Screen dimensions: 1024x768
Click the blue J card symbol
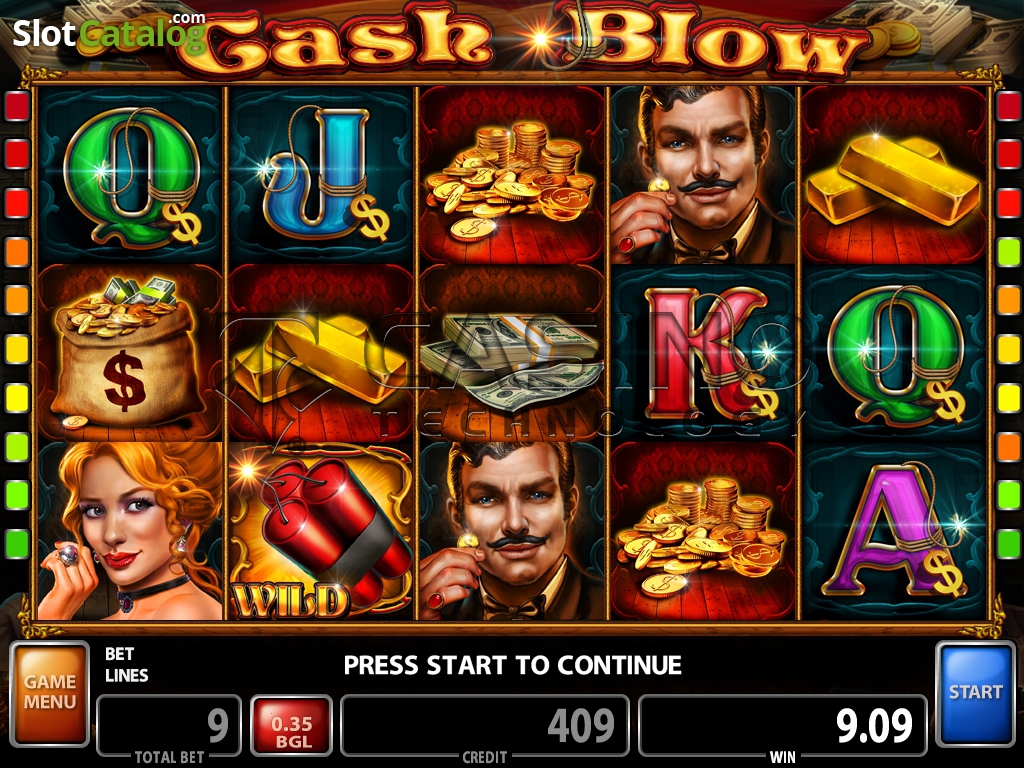point(321,175)
